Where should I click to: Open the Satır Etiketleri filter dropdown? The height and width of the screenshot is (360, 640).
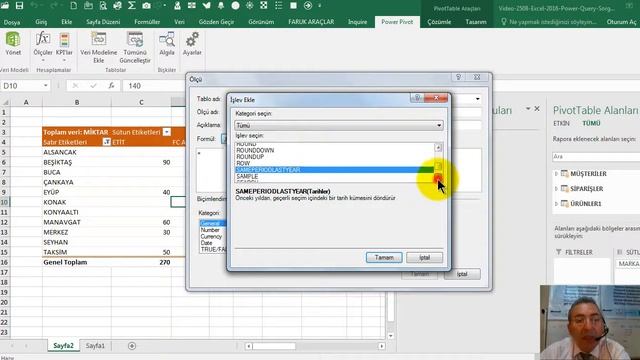pos(107,142)
